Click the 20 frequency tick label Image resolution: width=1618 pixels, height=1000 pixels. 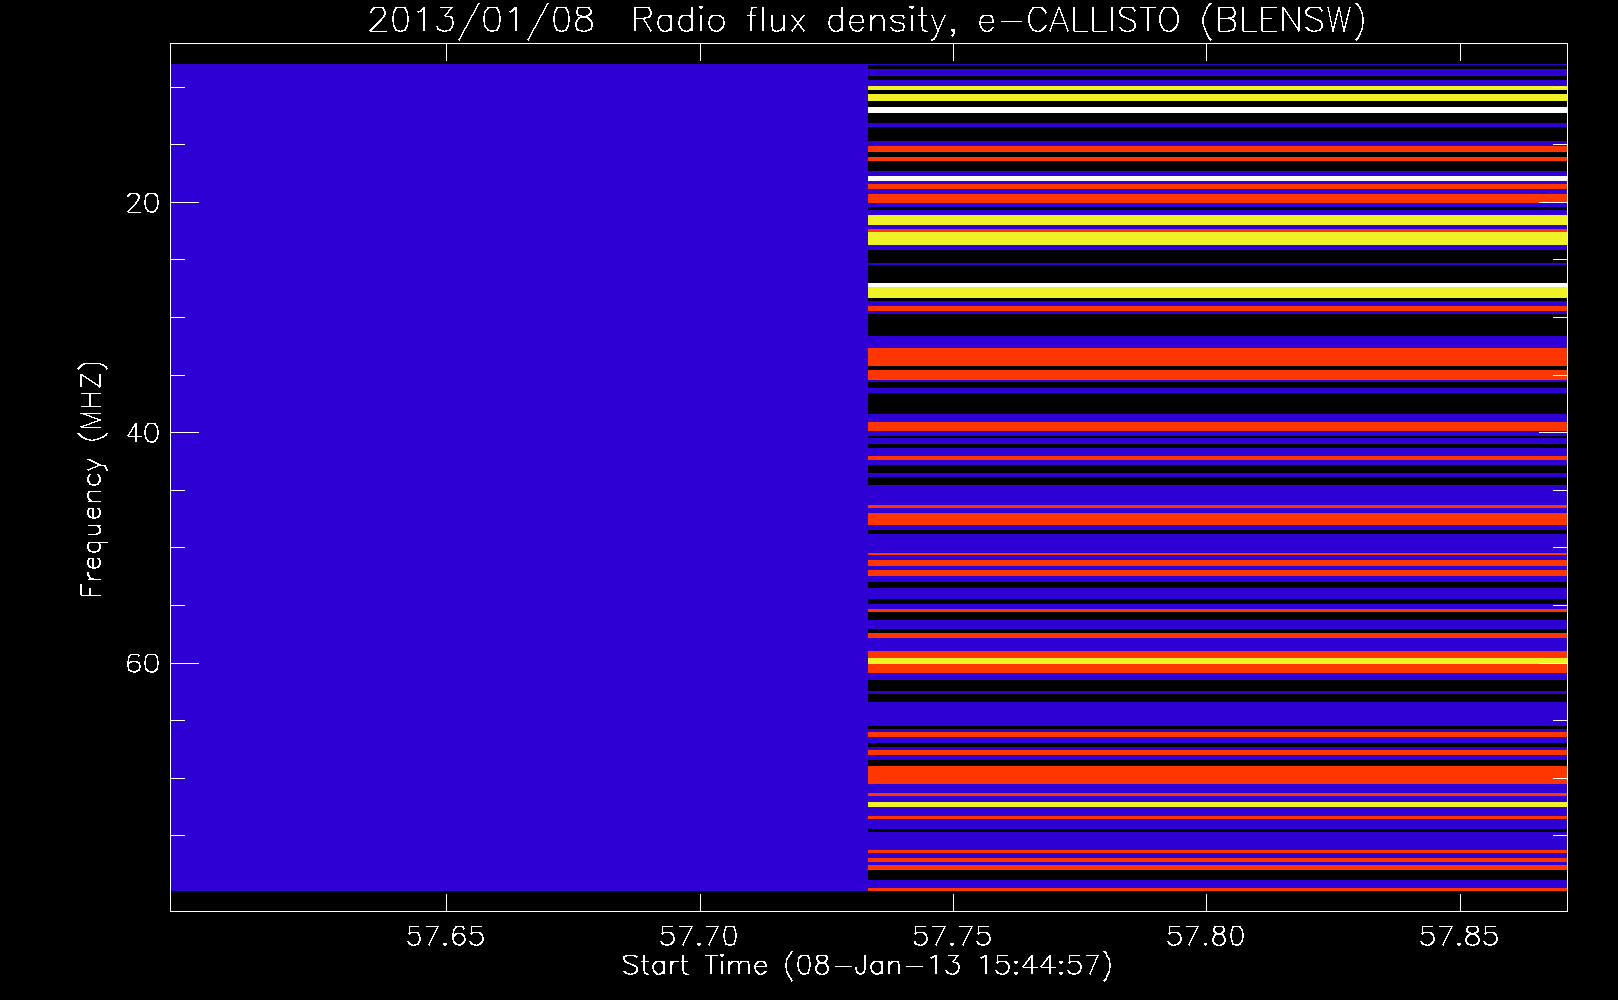point(143,203)
